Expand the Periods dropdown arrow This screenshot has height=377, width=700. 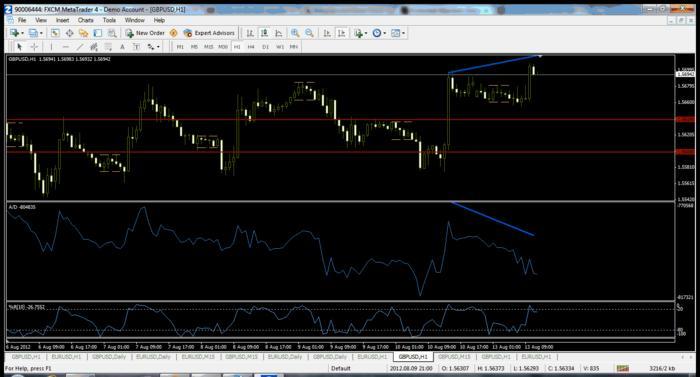[x=385, y=33]
